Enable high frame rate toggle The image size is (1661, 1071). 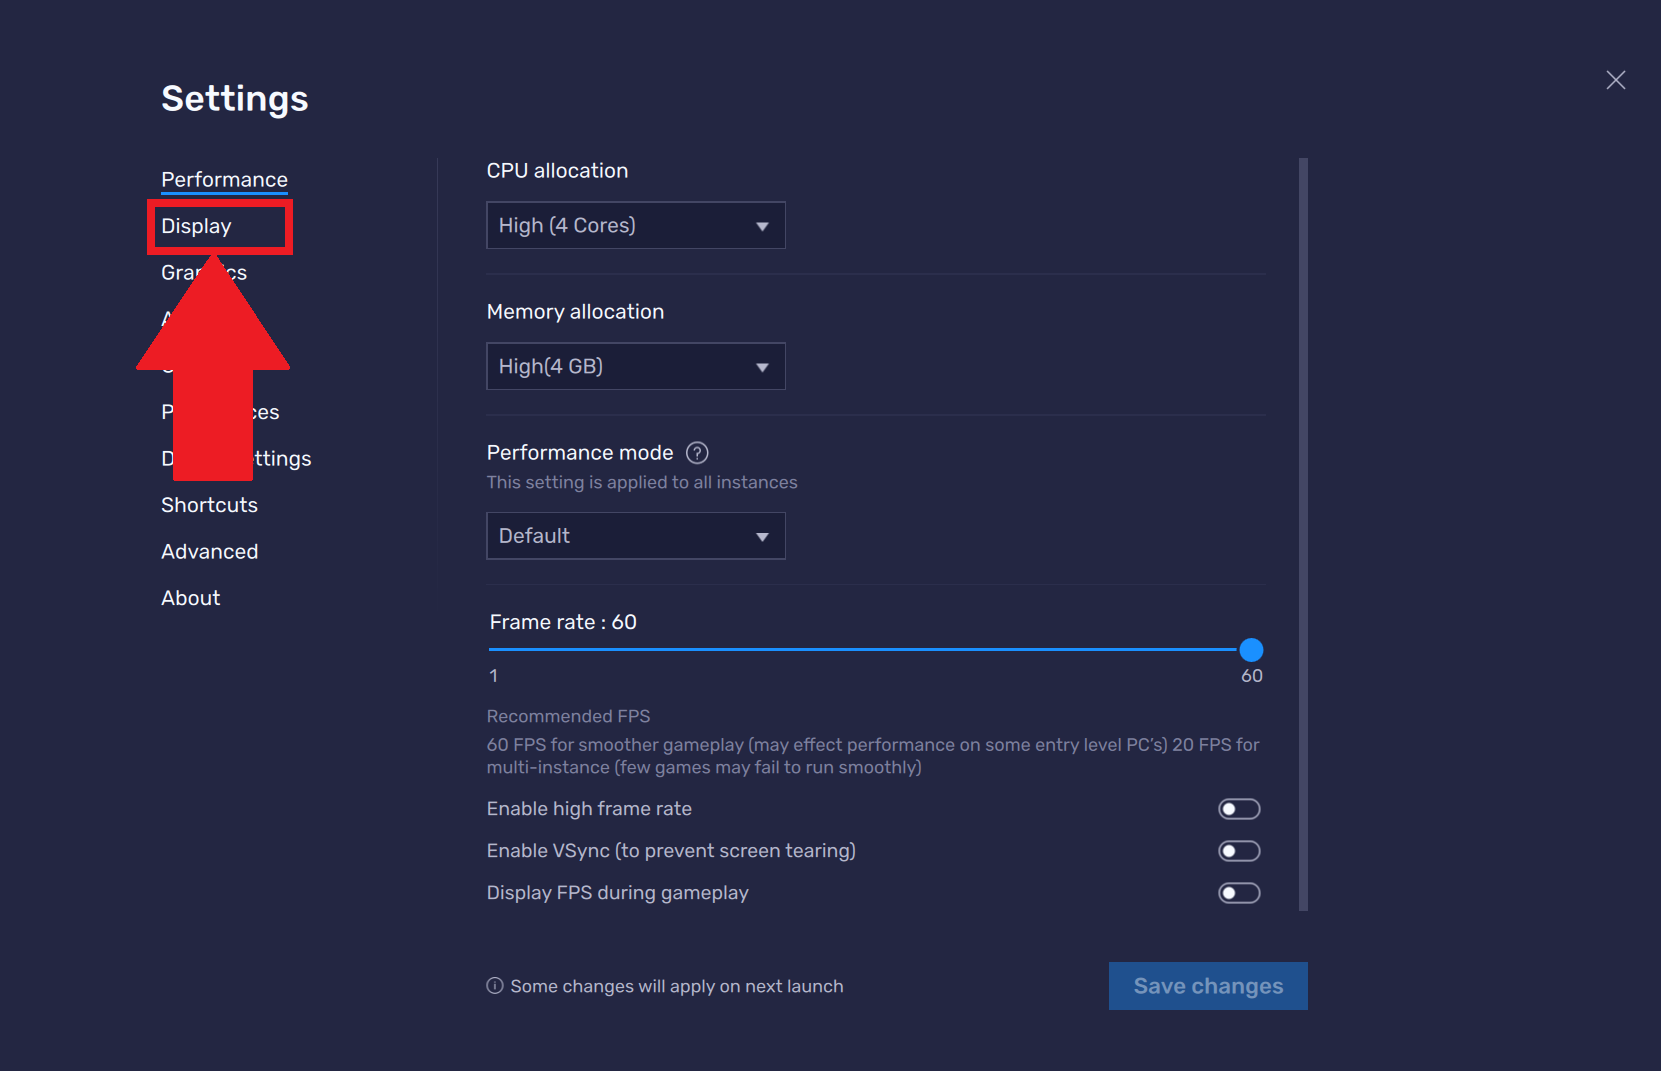point(1238,809)
